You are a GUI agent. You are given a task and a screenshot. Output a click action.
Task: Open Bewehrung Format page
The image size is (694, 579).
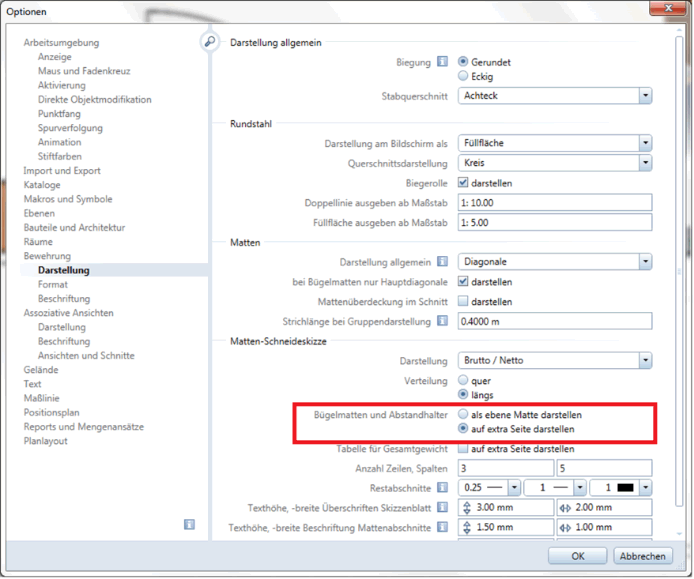[53, 284]
